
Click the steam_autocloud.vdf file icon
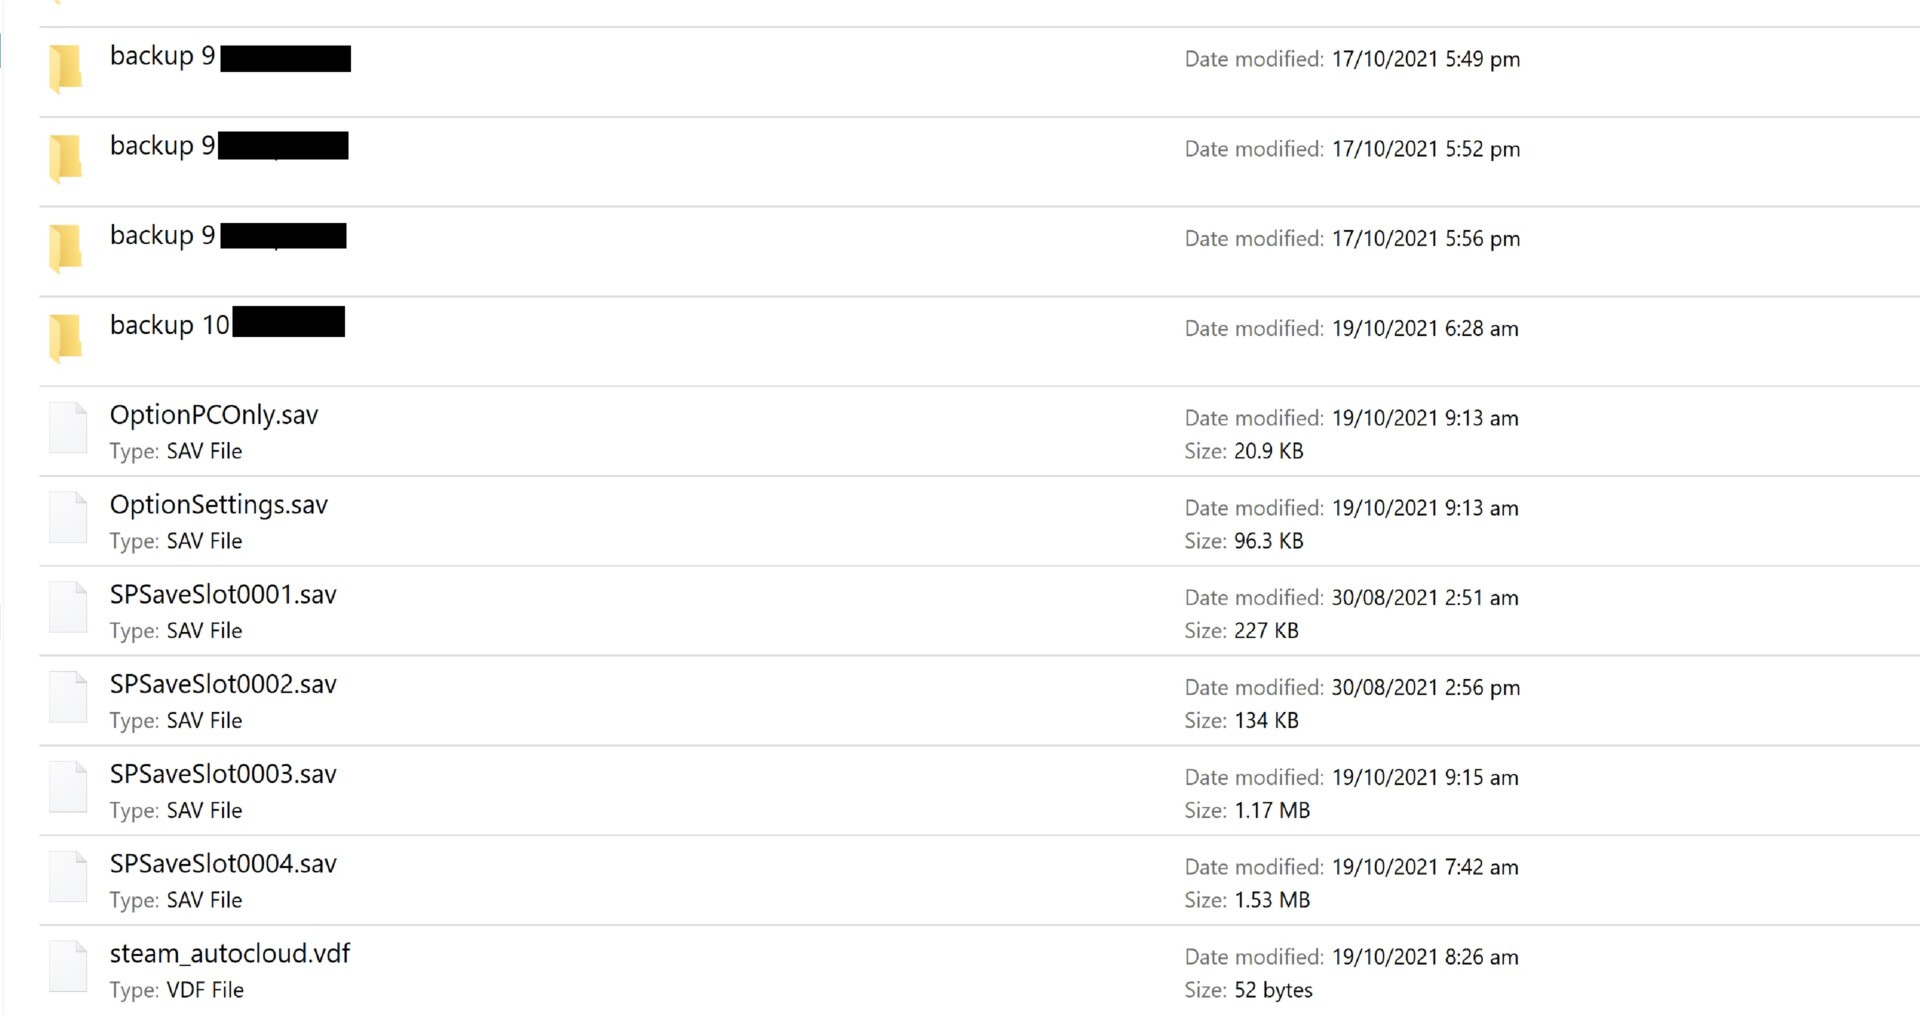pyautogui.click(x=68, y=967)
